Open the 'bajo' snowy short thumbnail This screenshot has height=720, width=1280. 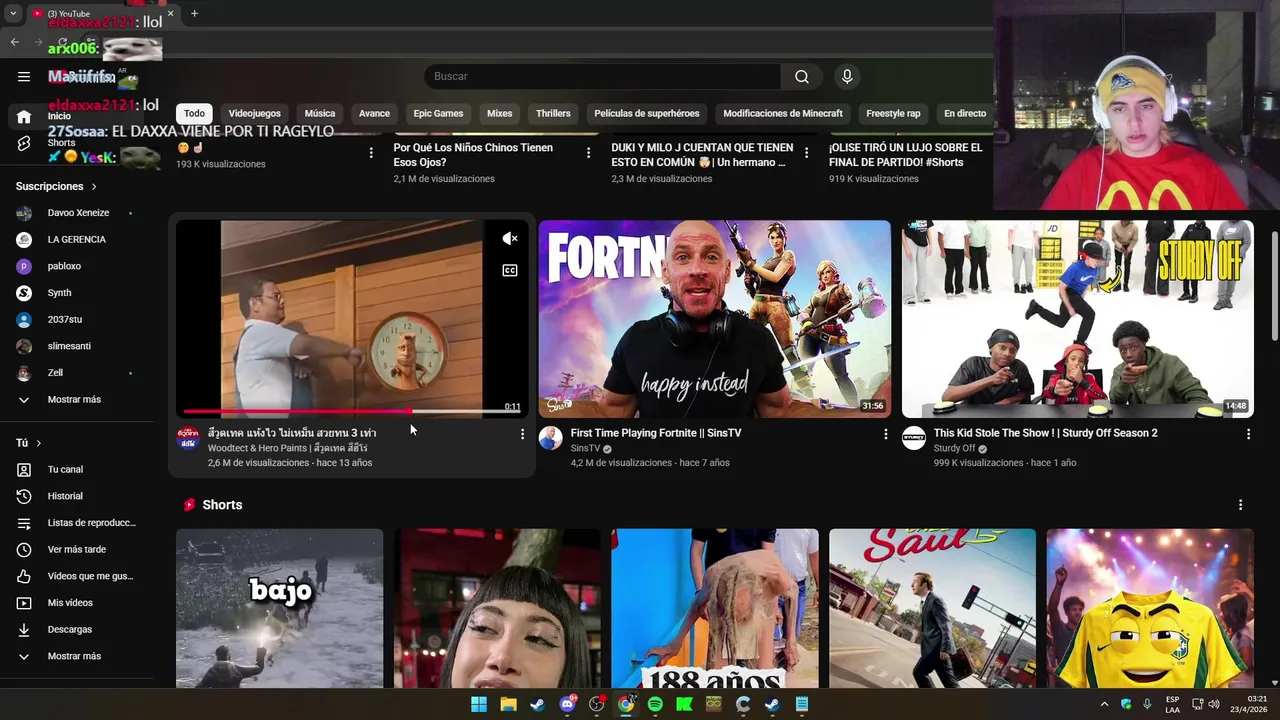coord(279,608)
